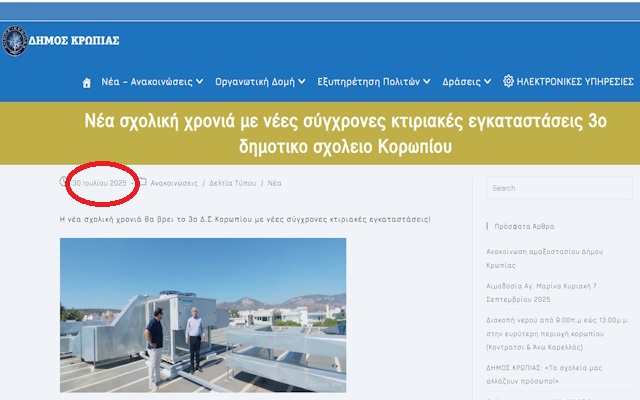Click the clock icon beside the post date
This screenshot has width=640, height=400.
(x=64, y=183)
